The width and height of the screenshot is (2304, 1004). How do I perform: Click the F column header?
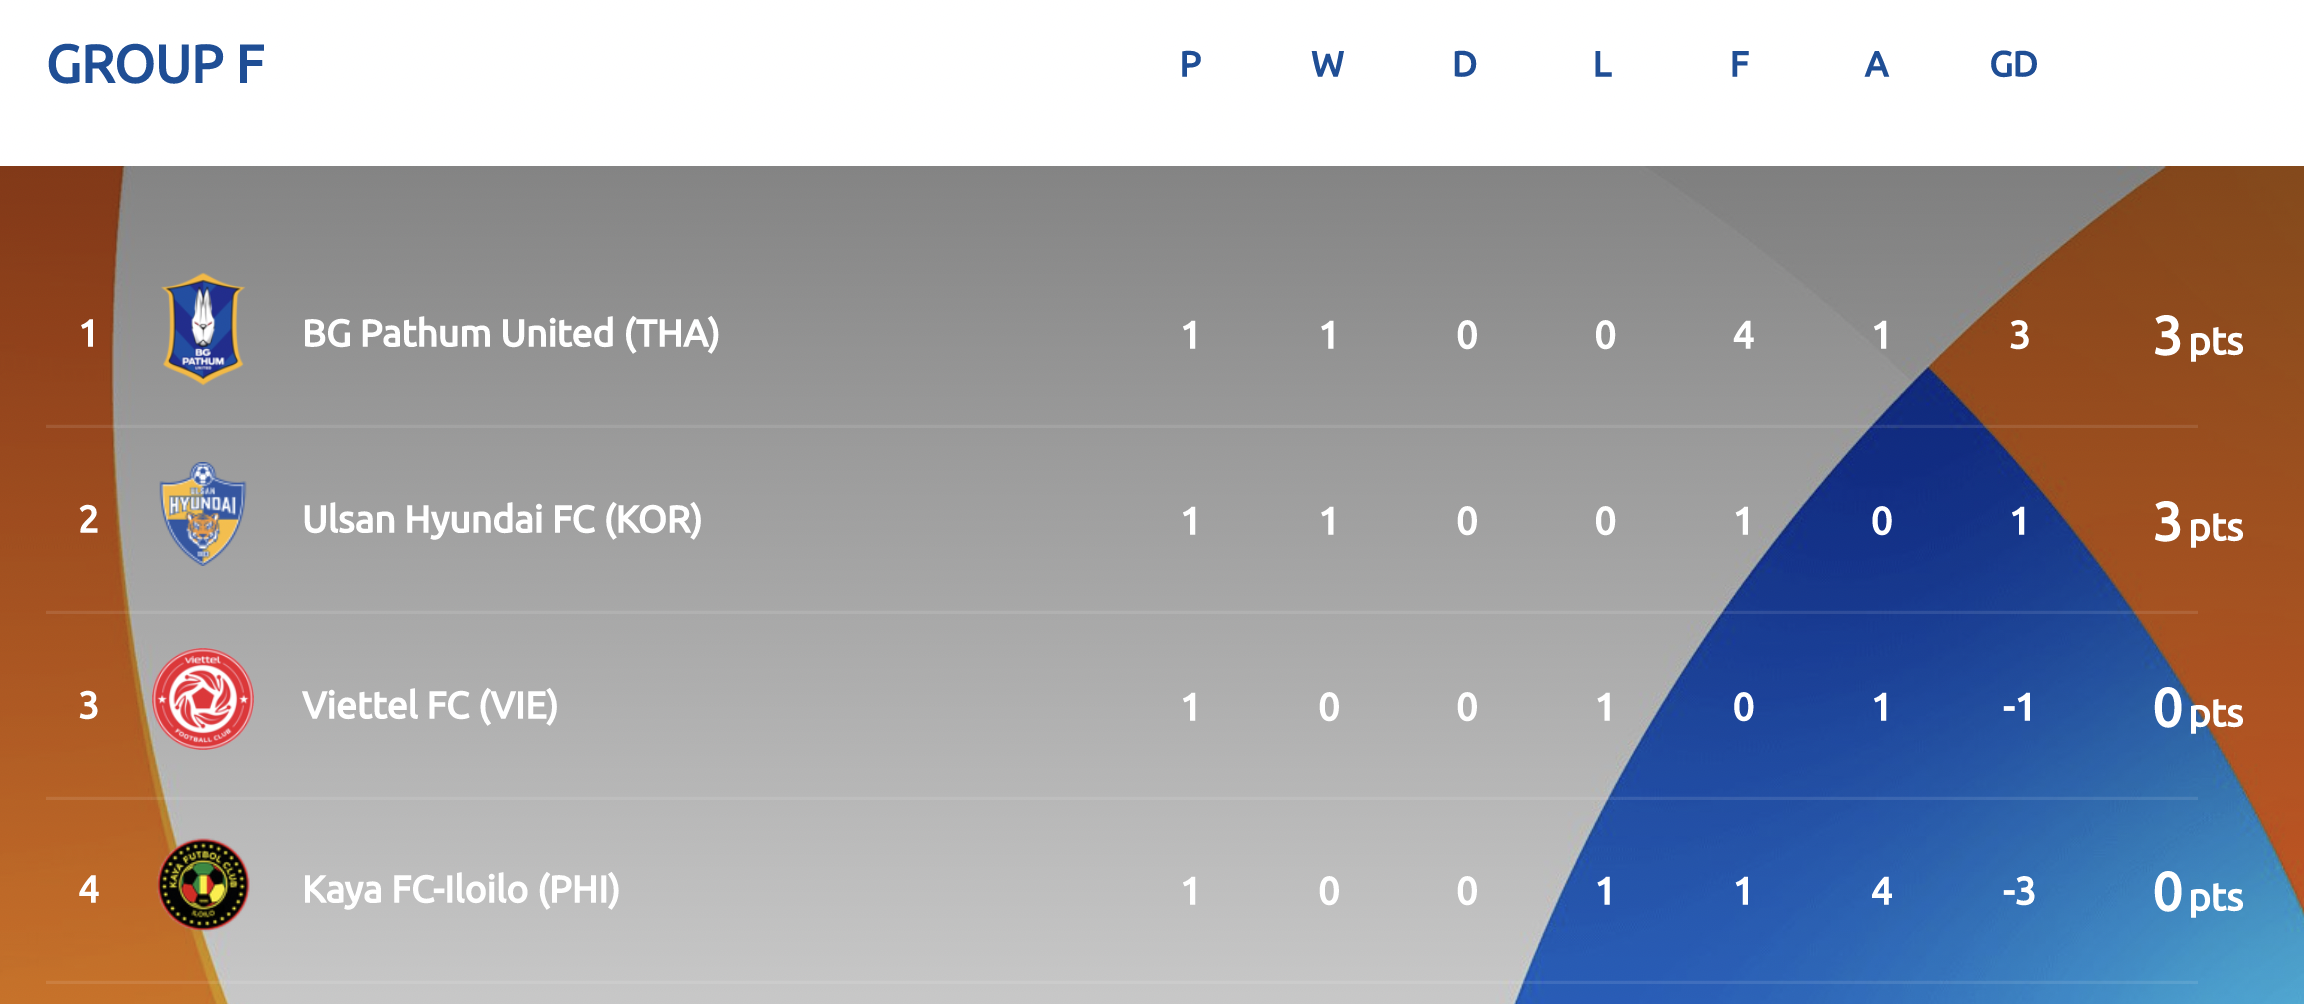point(1740,65)
